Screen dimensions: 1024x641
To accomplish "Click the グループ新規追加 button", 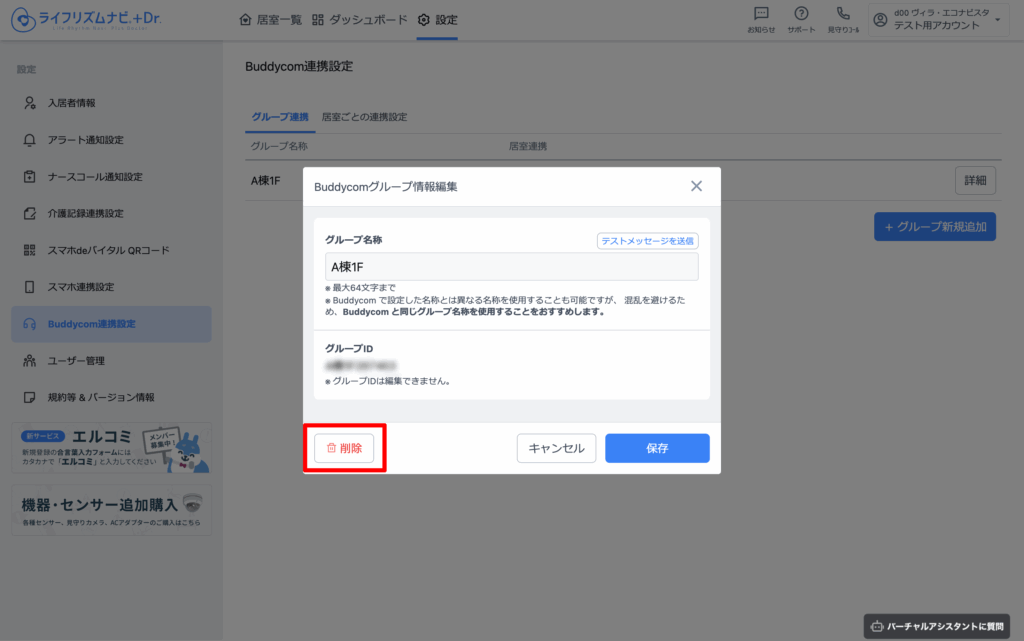I will 935,227.
